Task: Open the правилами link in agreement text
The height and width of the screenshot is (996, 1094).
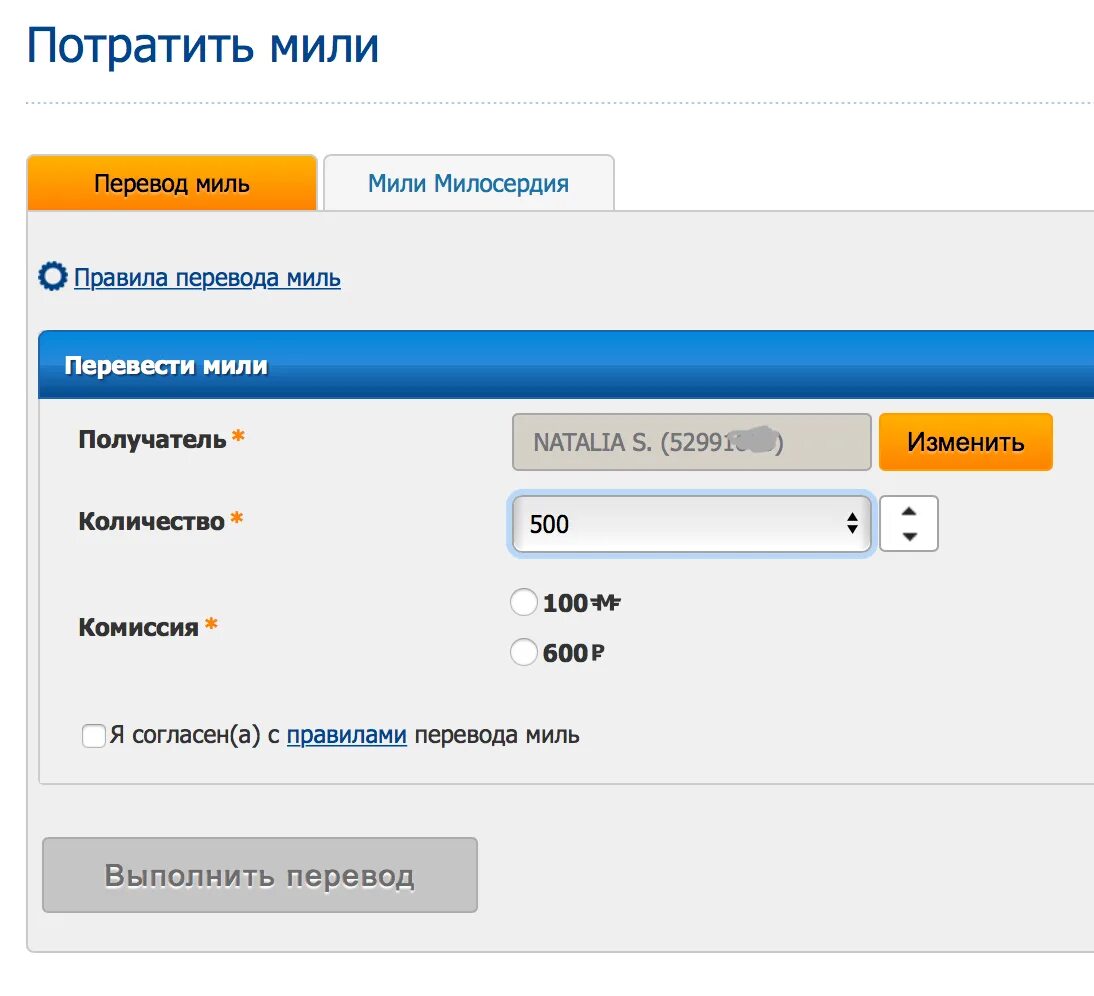Action: 347,735
